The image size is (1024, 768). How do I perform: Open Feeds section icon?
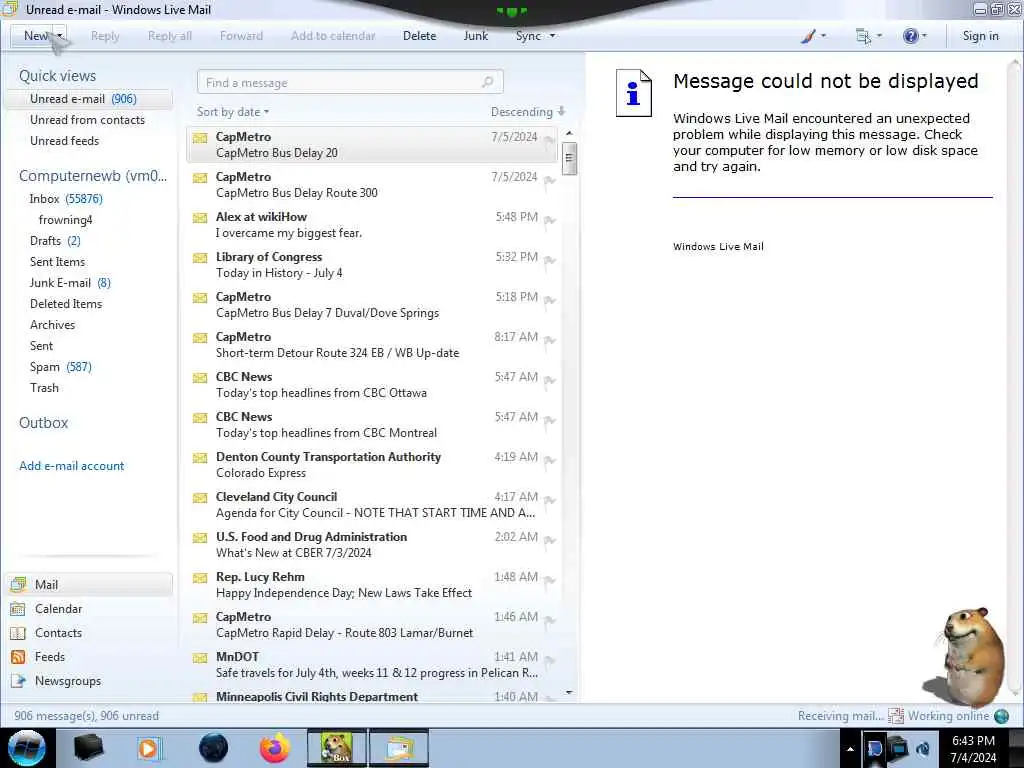pyautogui.click(x=18, y=657)
